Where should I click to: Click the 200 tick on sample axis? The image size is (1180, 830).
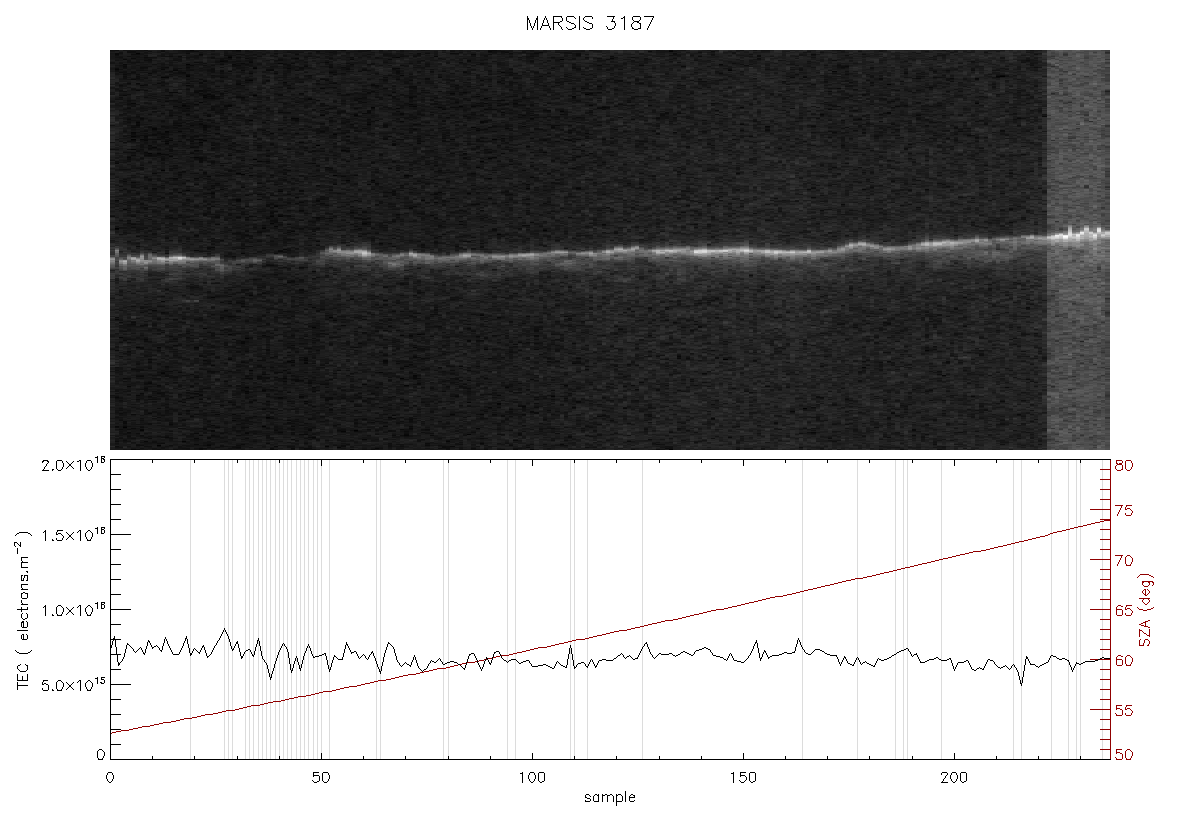pos(954,778)
